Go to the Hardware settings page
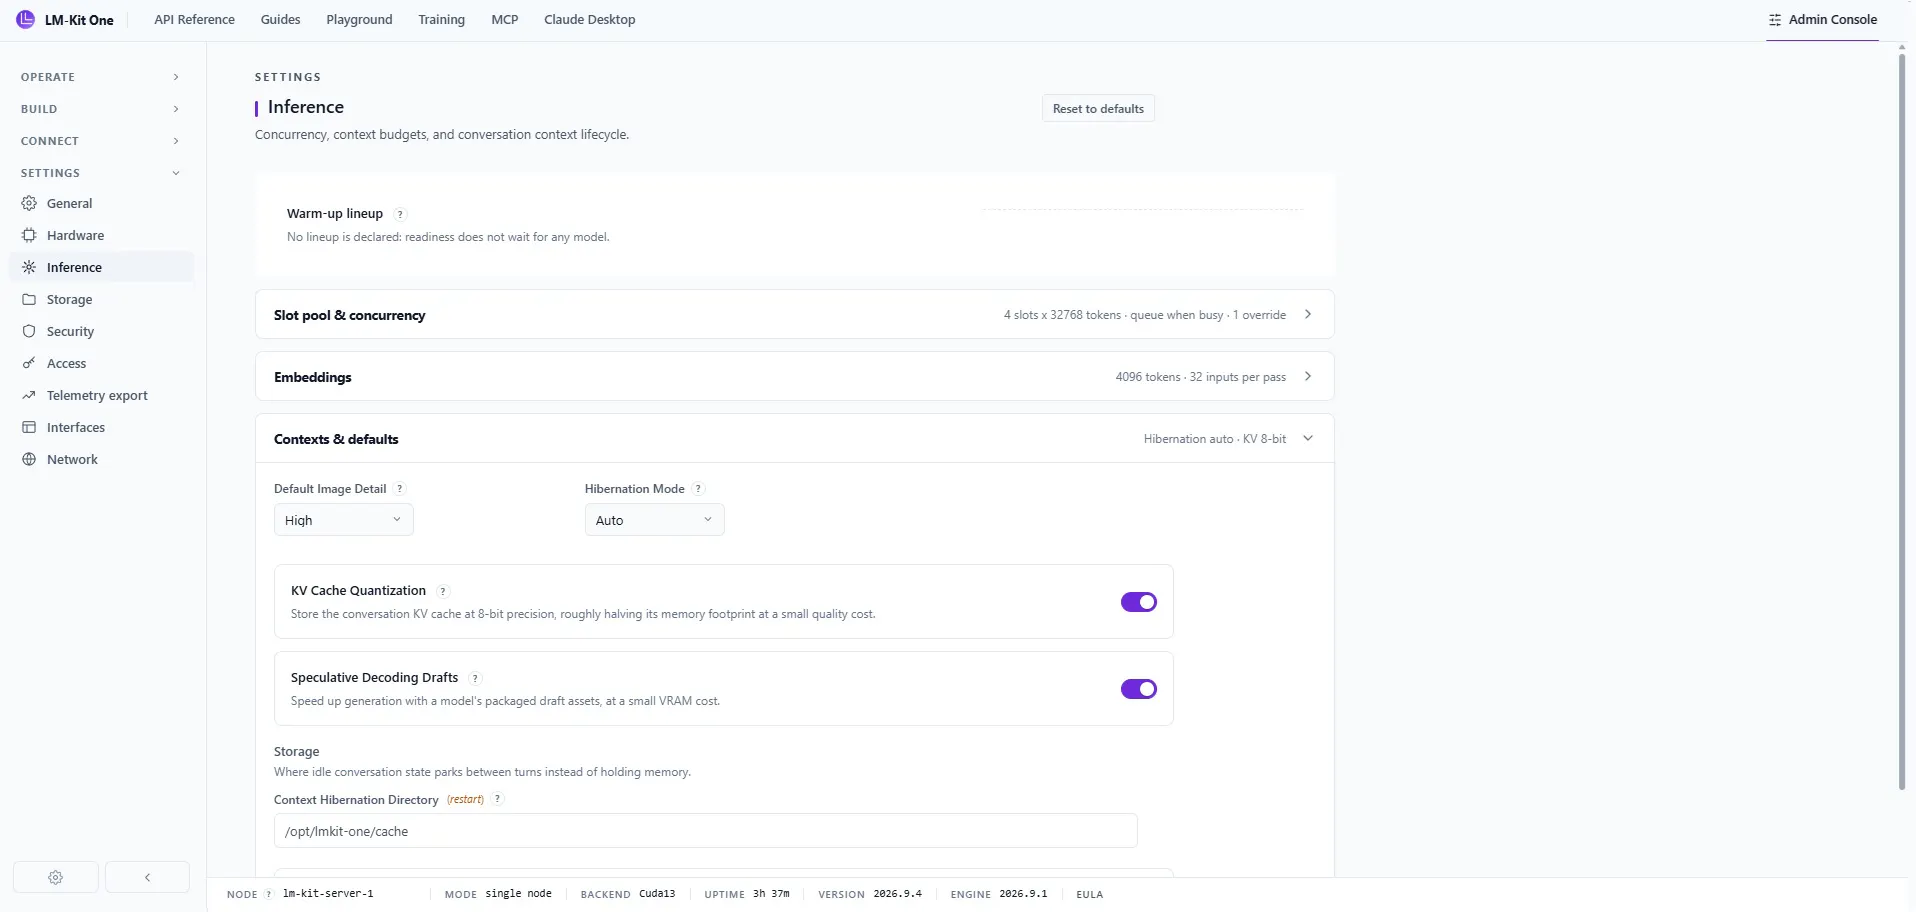This screenshot has width=1916, height=912. pyautogui.click(x=101, y=235)
